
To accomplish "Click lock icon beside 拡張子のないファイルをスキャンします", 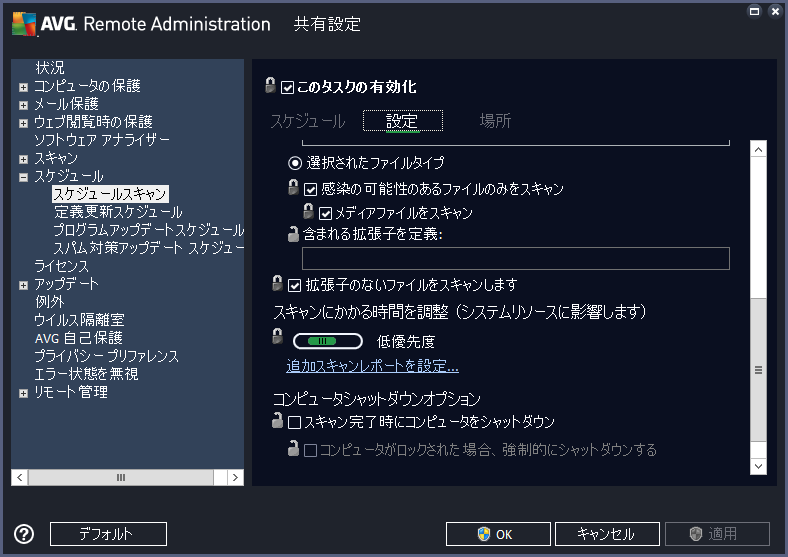I will pos(277,283).
